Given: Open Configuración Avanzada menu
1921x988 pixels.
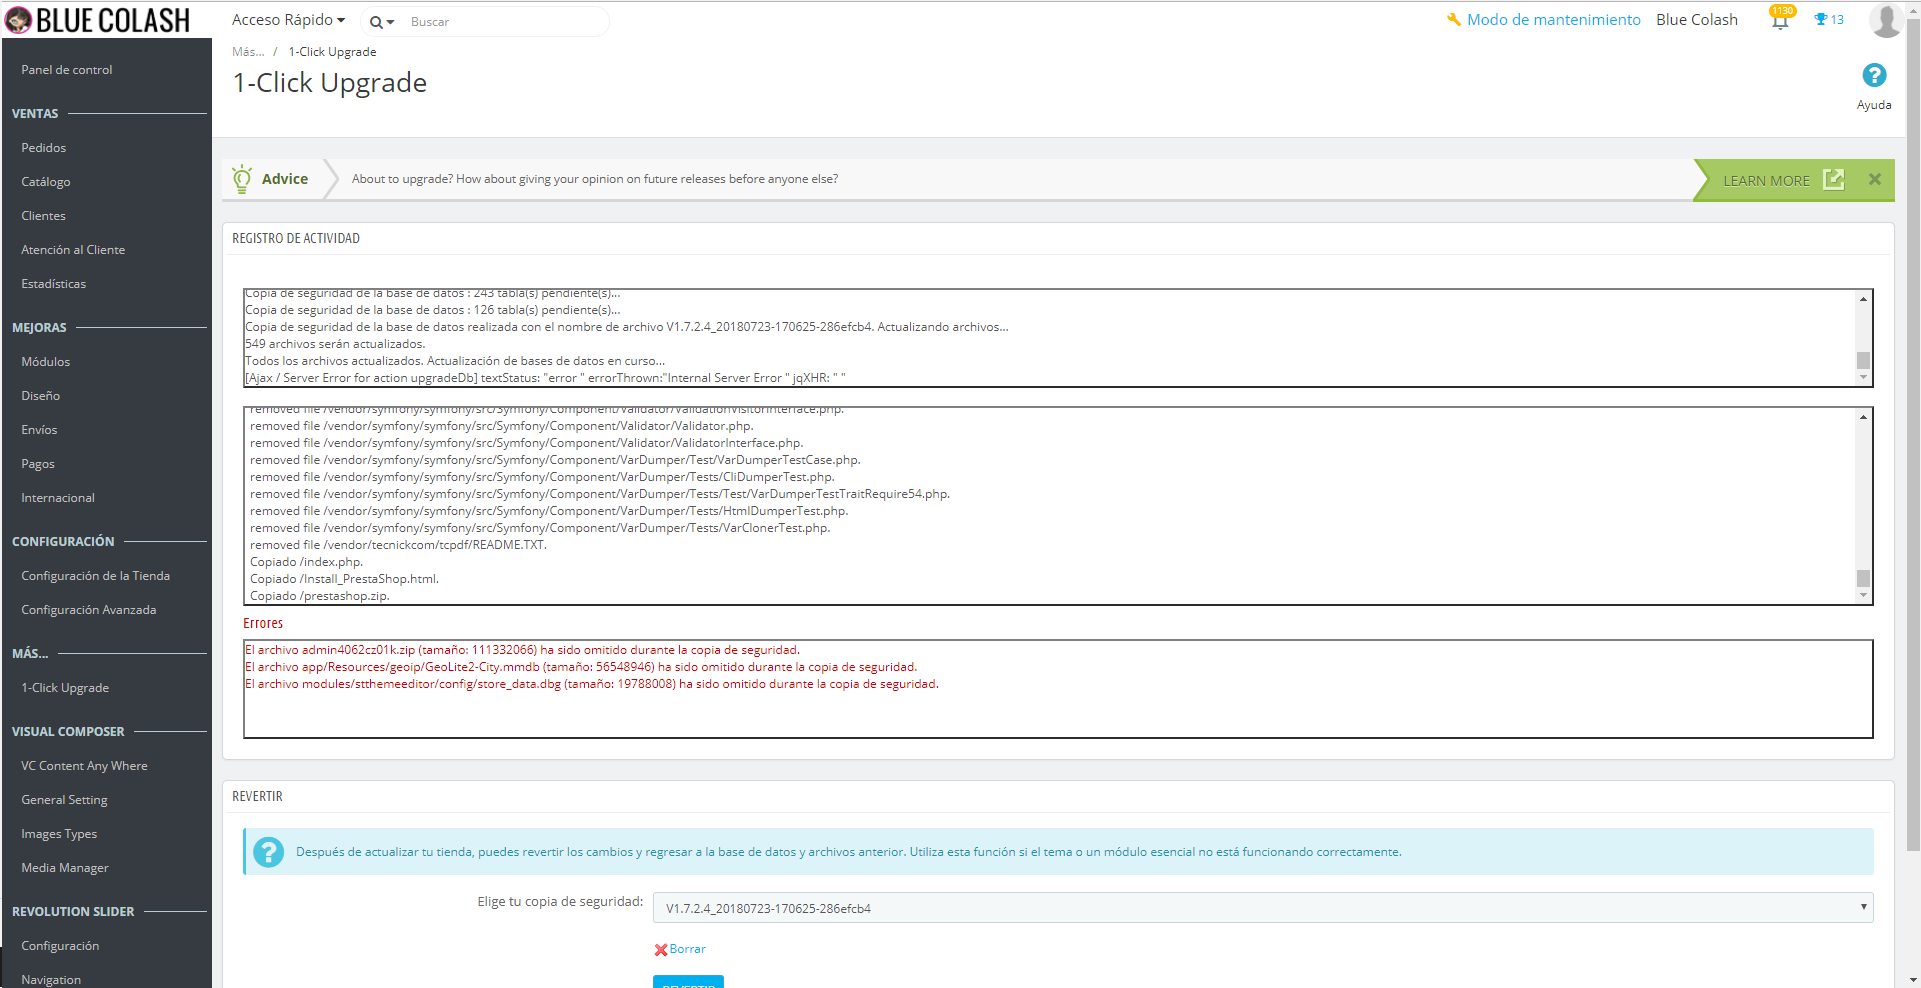Looking at the screenshot, I should (x=89, y=610).
